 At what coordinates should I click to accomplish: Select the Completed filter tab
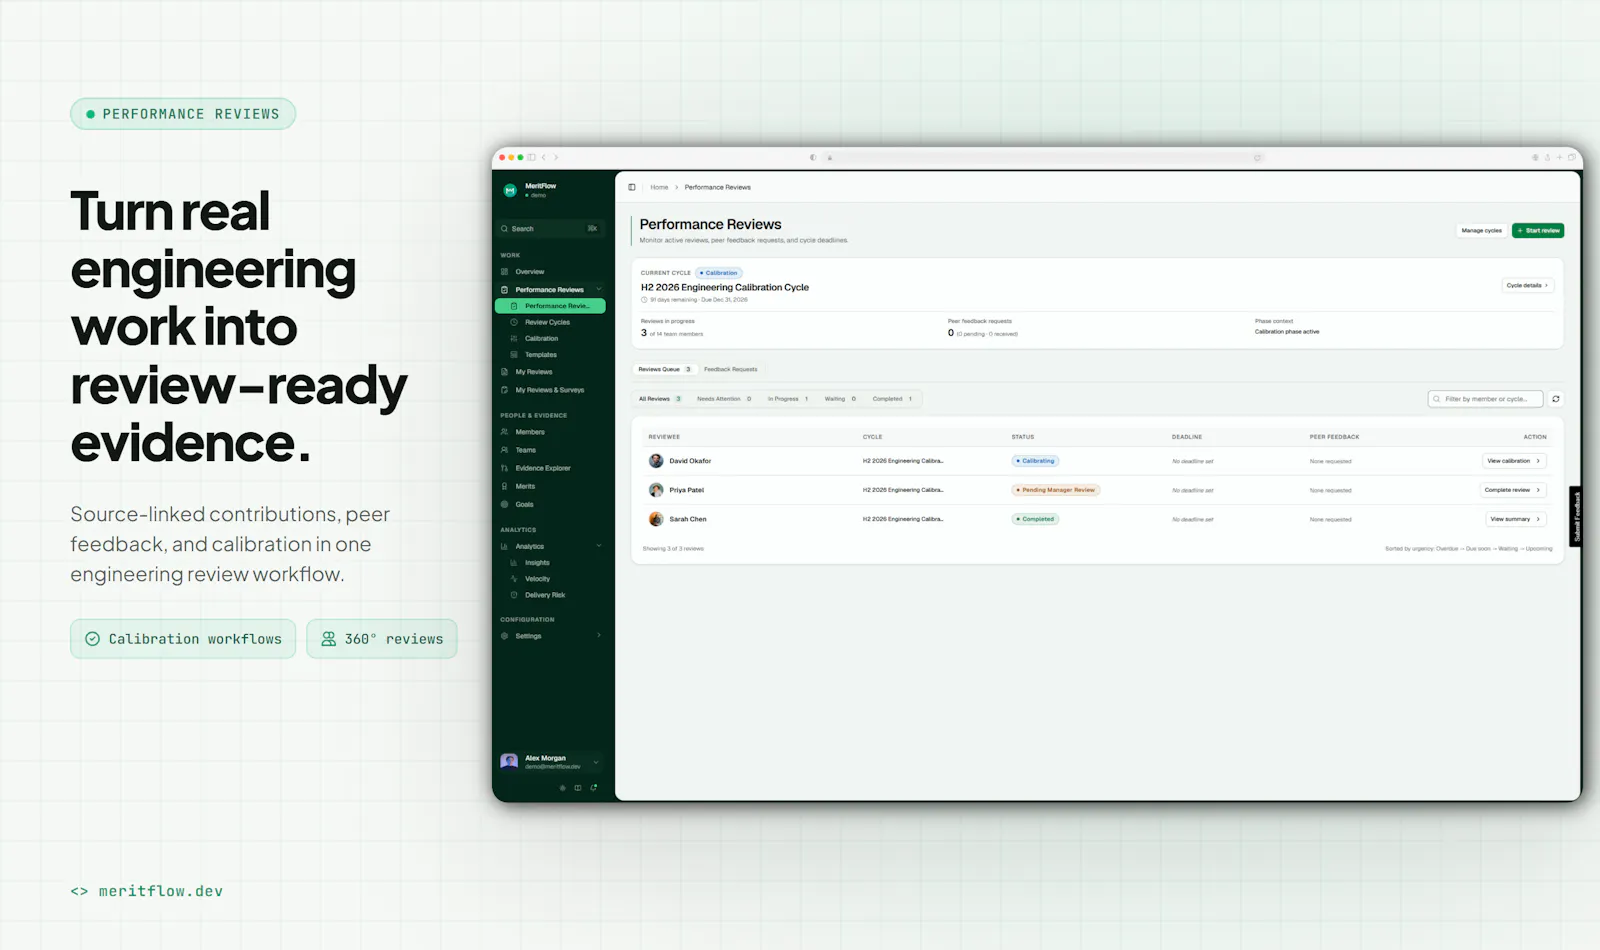coord(892,399)
